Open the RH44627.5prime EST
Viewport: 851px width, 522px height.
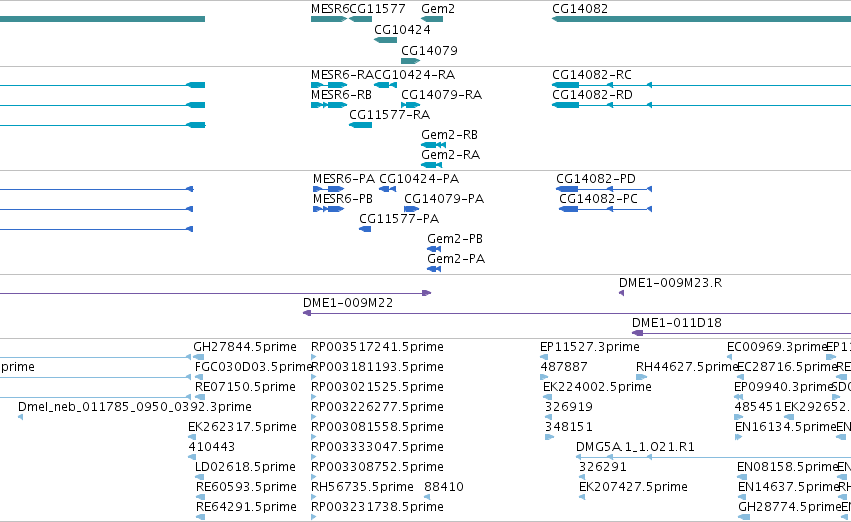642,378
